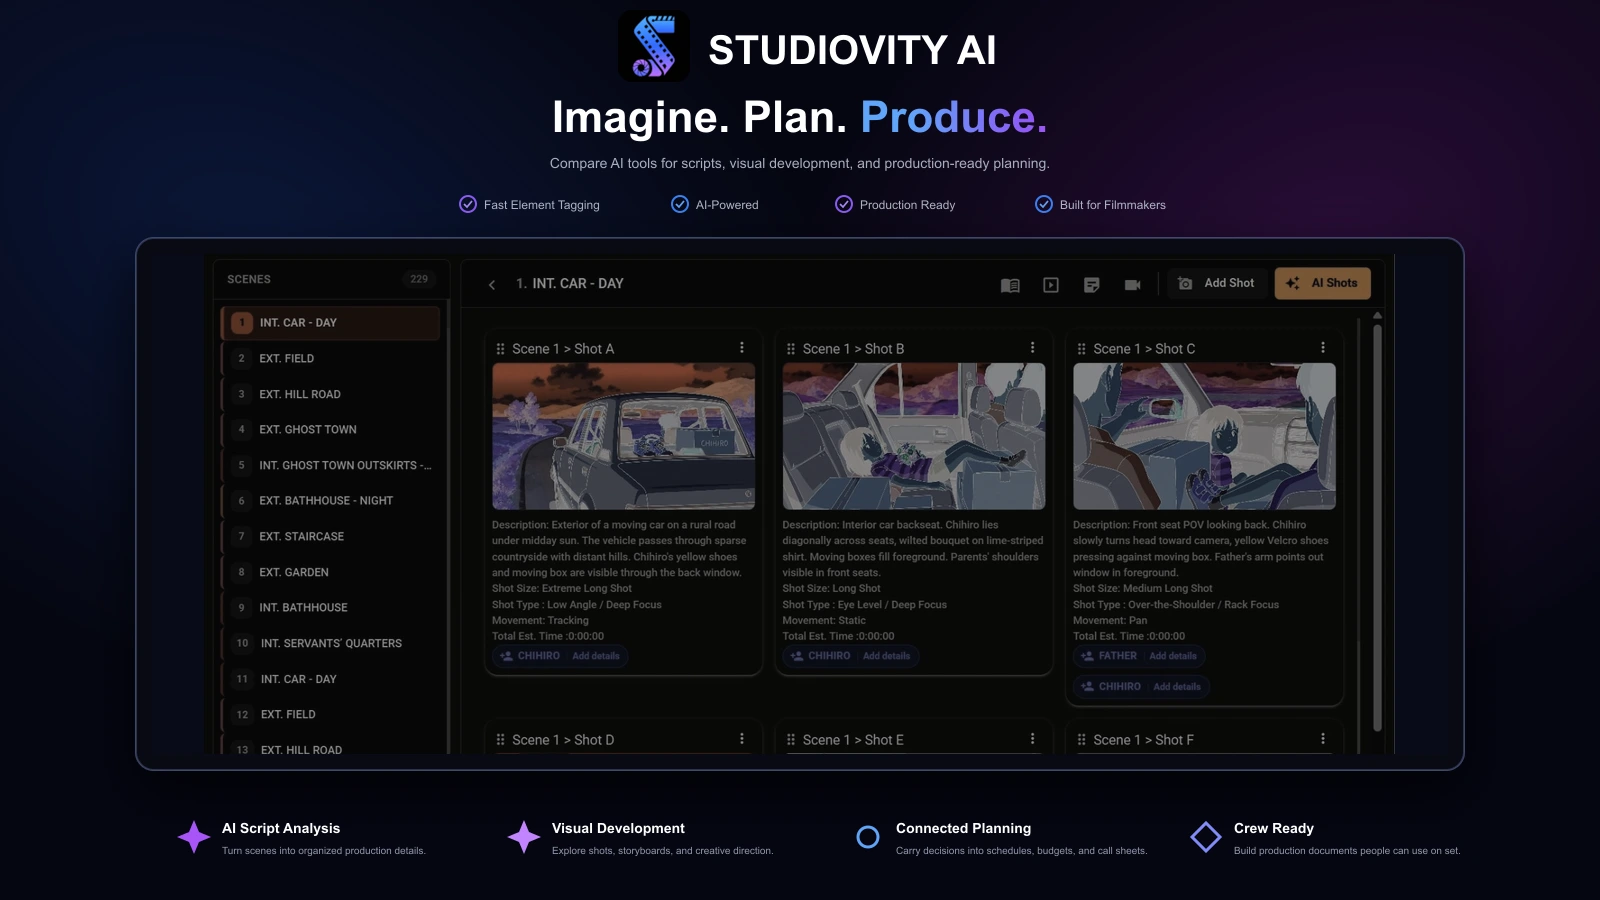Select scene 5 INT. GHOST TOWN OUTSKIRTS
This screenshot has width=1600, height=900.
point(330,465)
